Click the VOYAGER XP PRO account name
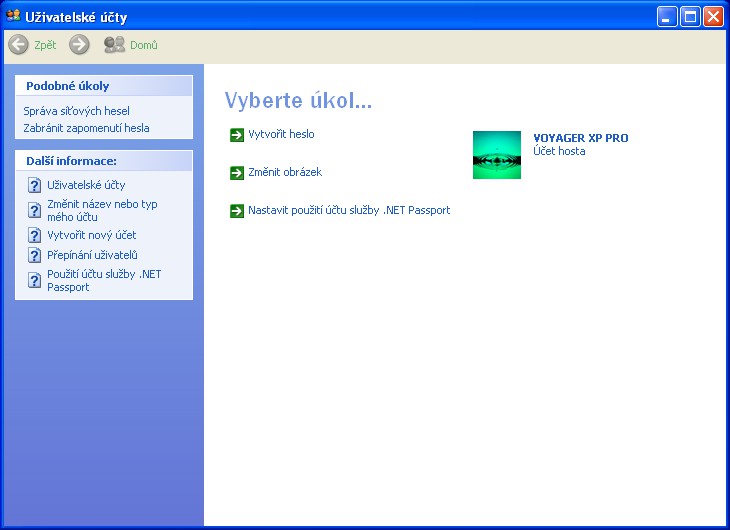This screenshot has height=530, width=730. (580, 138)
